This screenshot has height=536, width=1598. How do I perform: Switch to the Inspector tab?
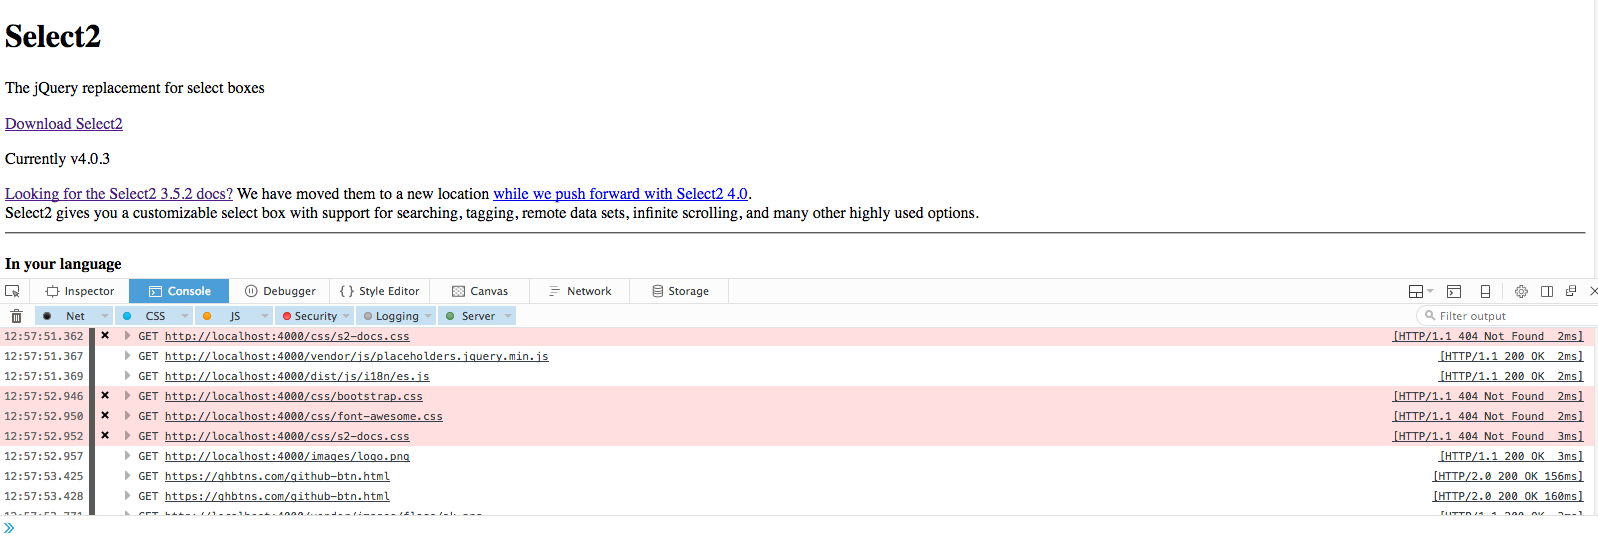pyautogui.click(x=80, y=291)
